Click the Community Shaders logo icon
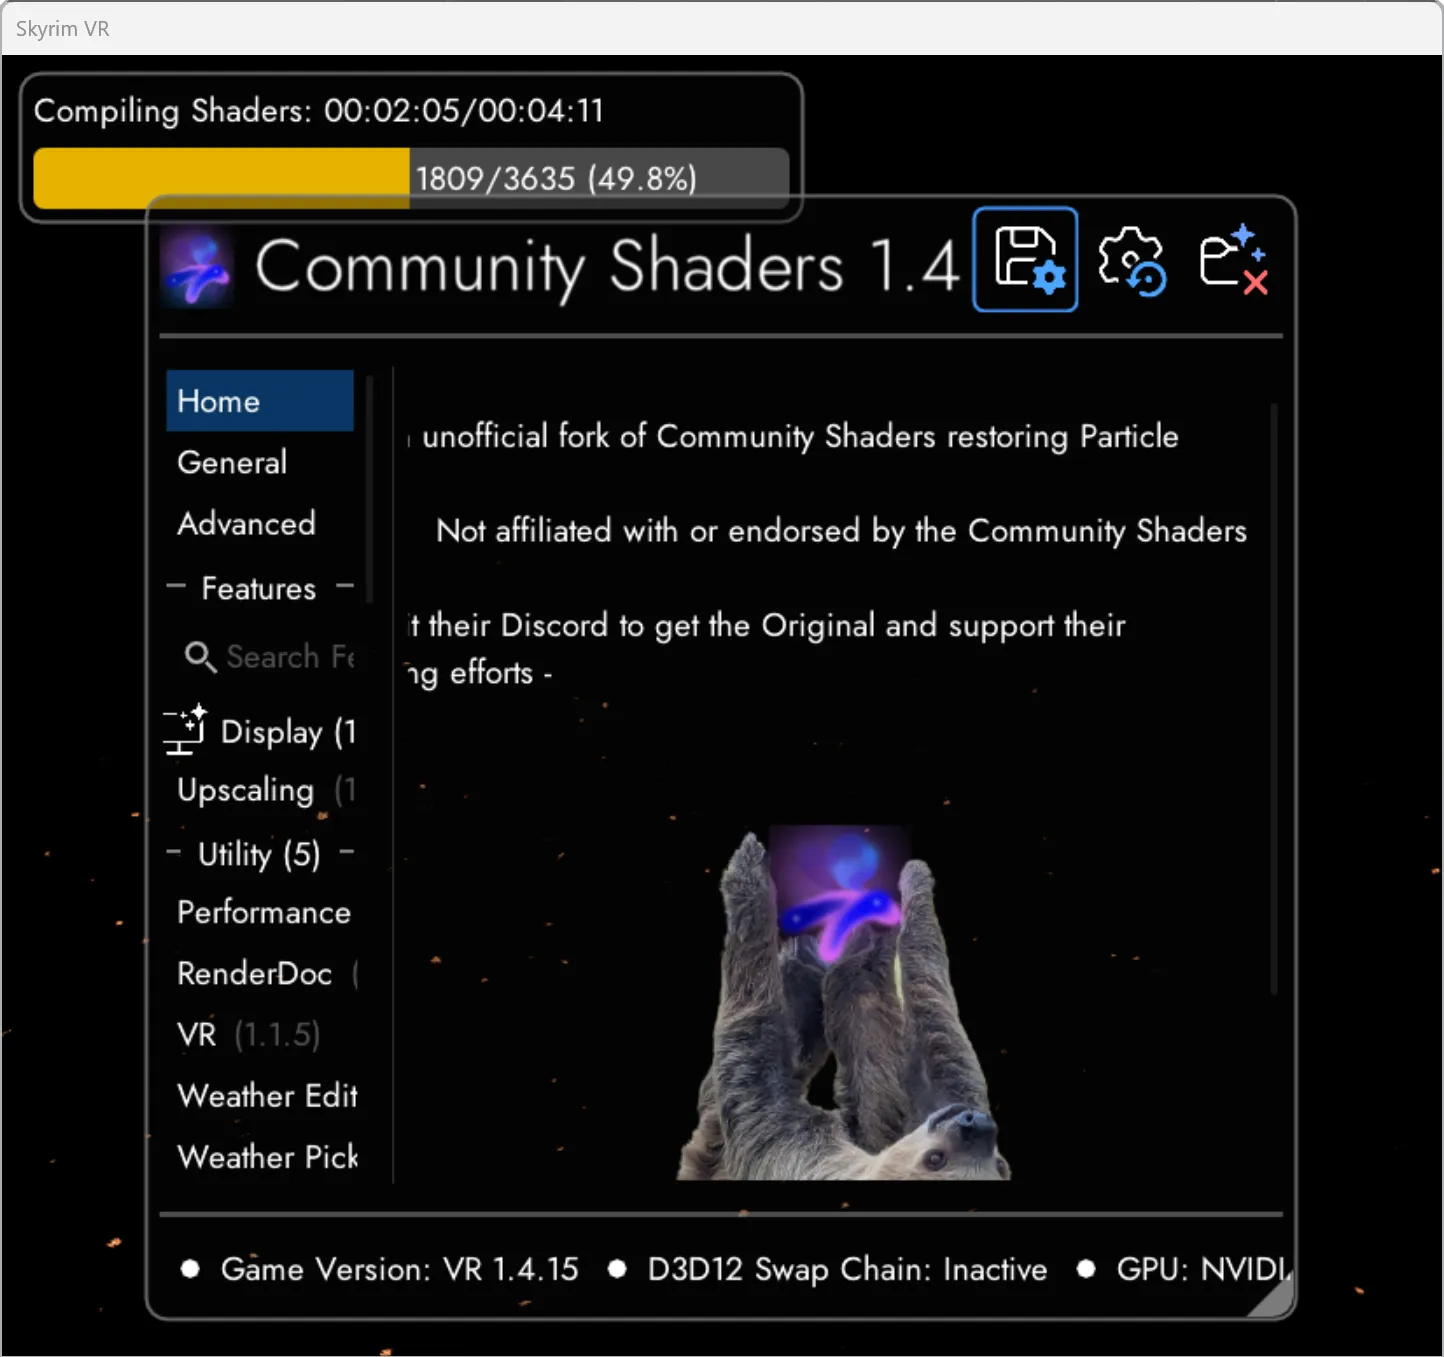 pos(197,268)
